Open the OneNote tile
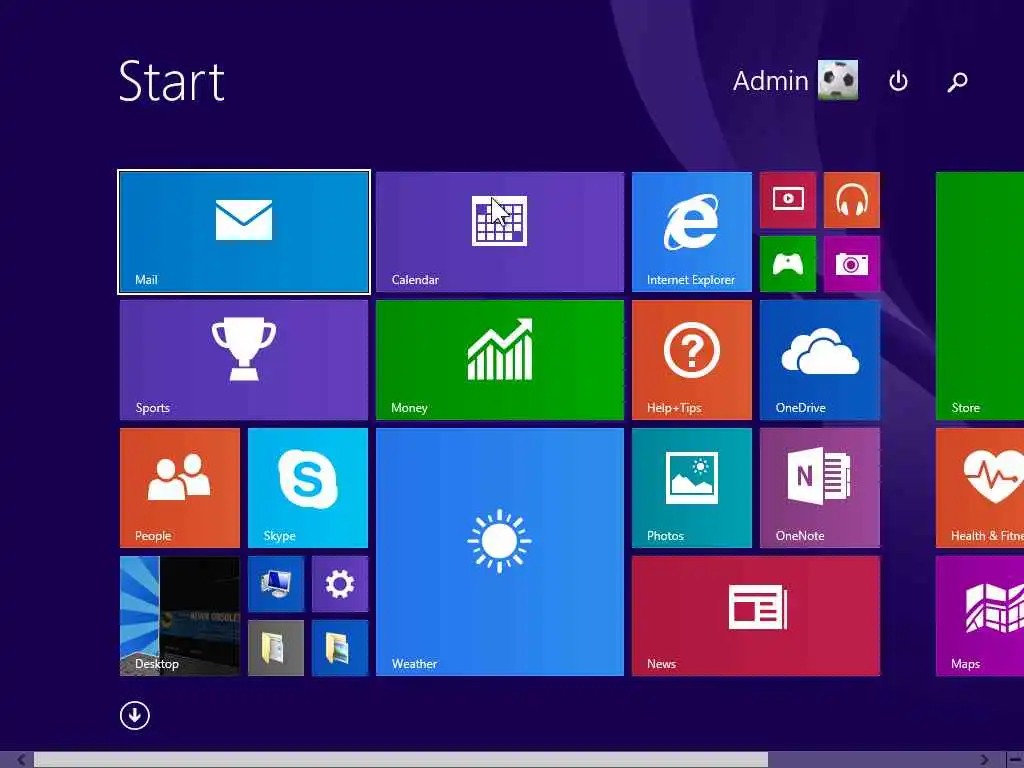Screen dimensions: 1024x768 [x=820, y=488]
